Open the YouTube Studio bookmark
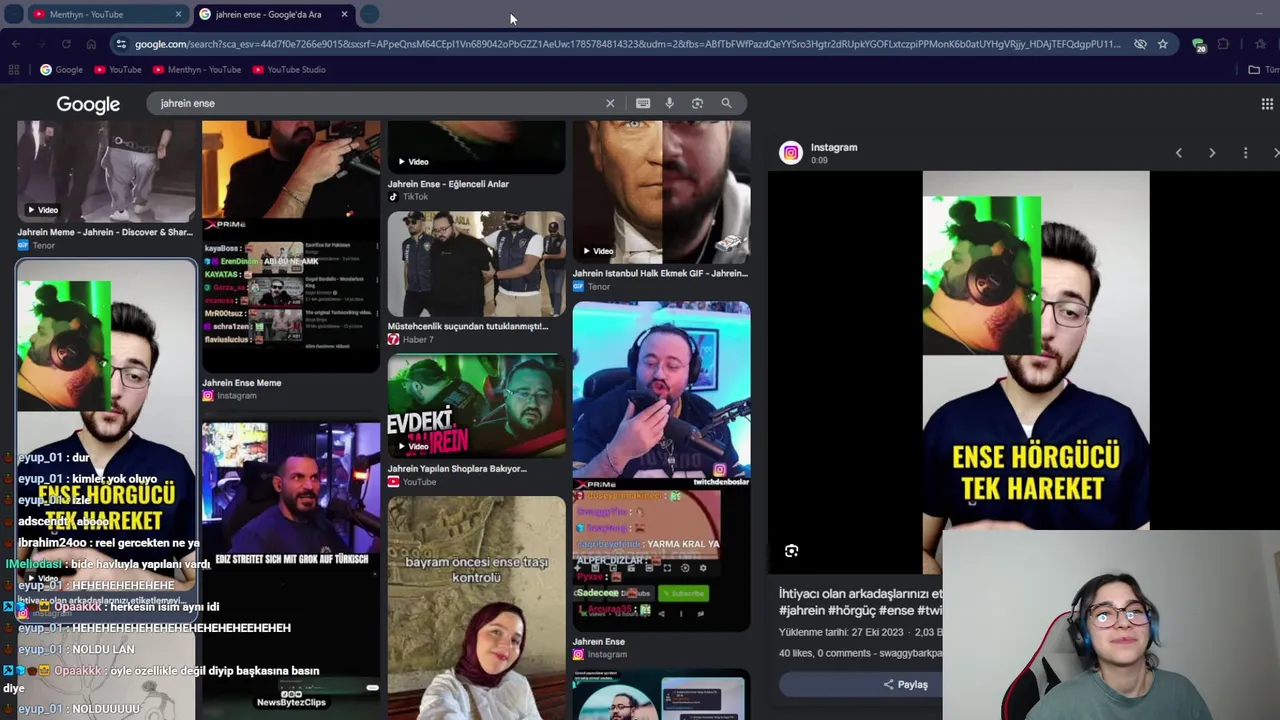 tap(289, 70)
